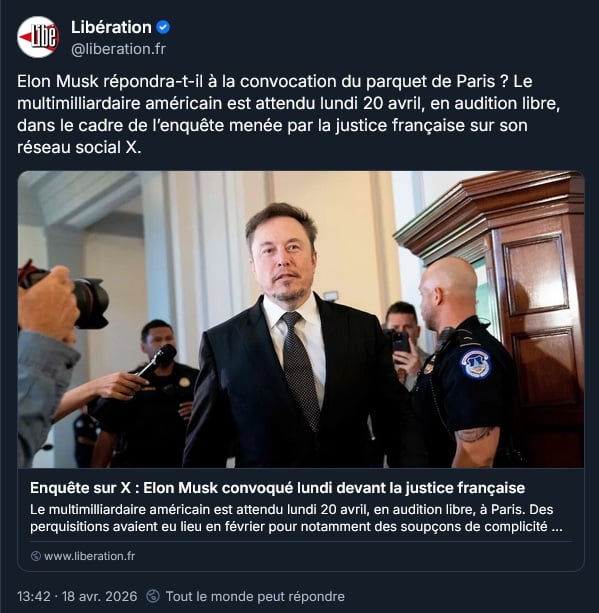Click the blue verified checkmark badge
Image resolution: width=599 pixels, height=613 pixels.
[x=163, y=27]
